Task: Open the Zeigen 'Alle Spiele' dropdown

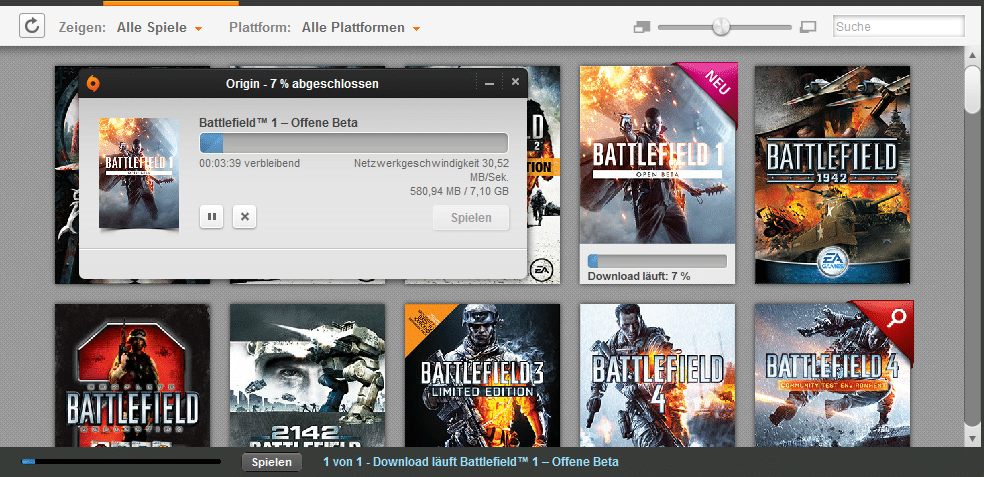Action: tap(160, 28)
